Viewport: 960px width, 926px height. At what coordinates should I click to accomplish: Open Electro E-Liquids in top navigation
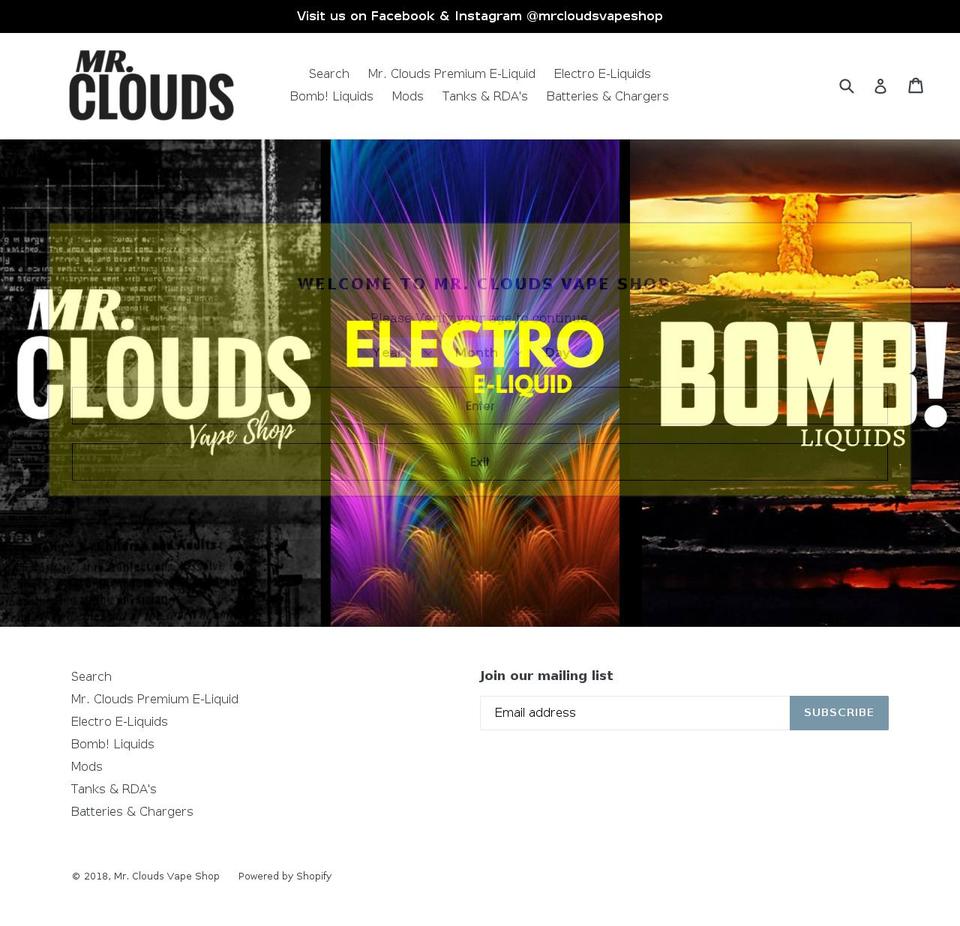coord(602,74)
